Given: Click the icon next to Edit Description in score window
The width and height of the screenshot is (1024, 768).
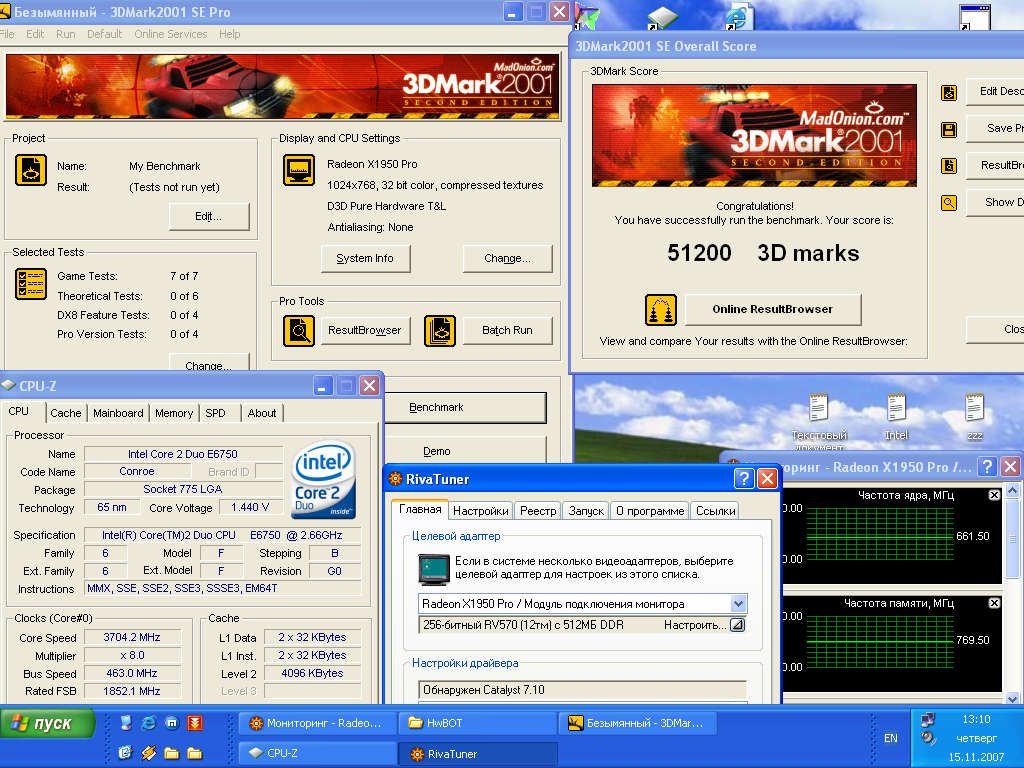Looking at the screenshot, I should [949, 93].
